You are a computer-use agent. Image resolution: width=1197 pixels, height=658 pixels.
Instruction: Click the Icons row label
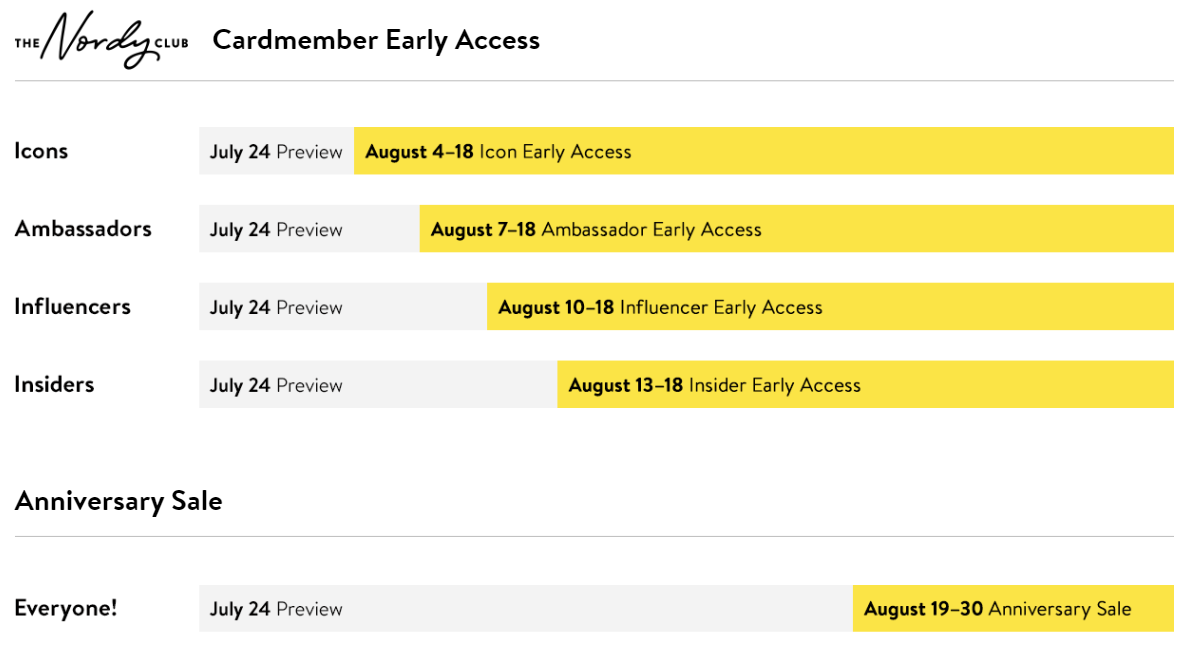click(41, 150)
